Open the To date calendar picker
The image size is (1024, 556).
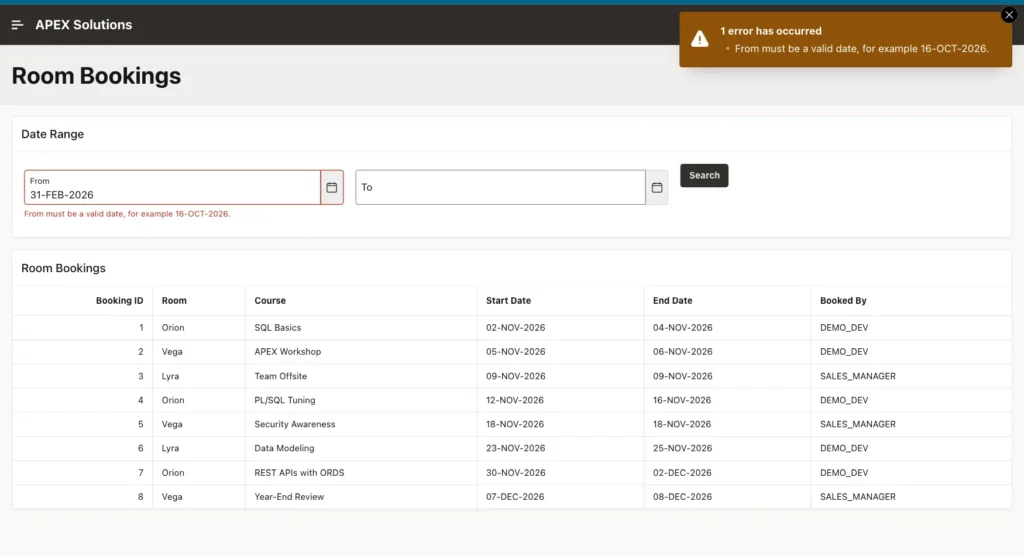tap(657, 188)
